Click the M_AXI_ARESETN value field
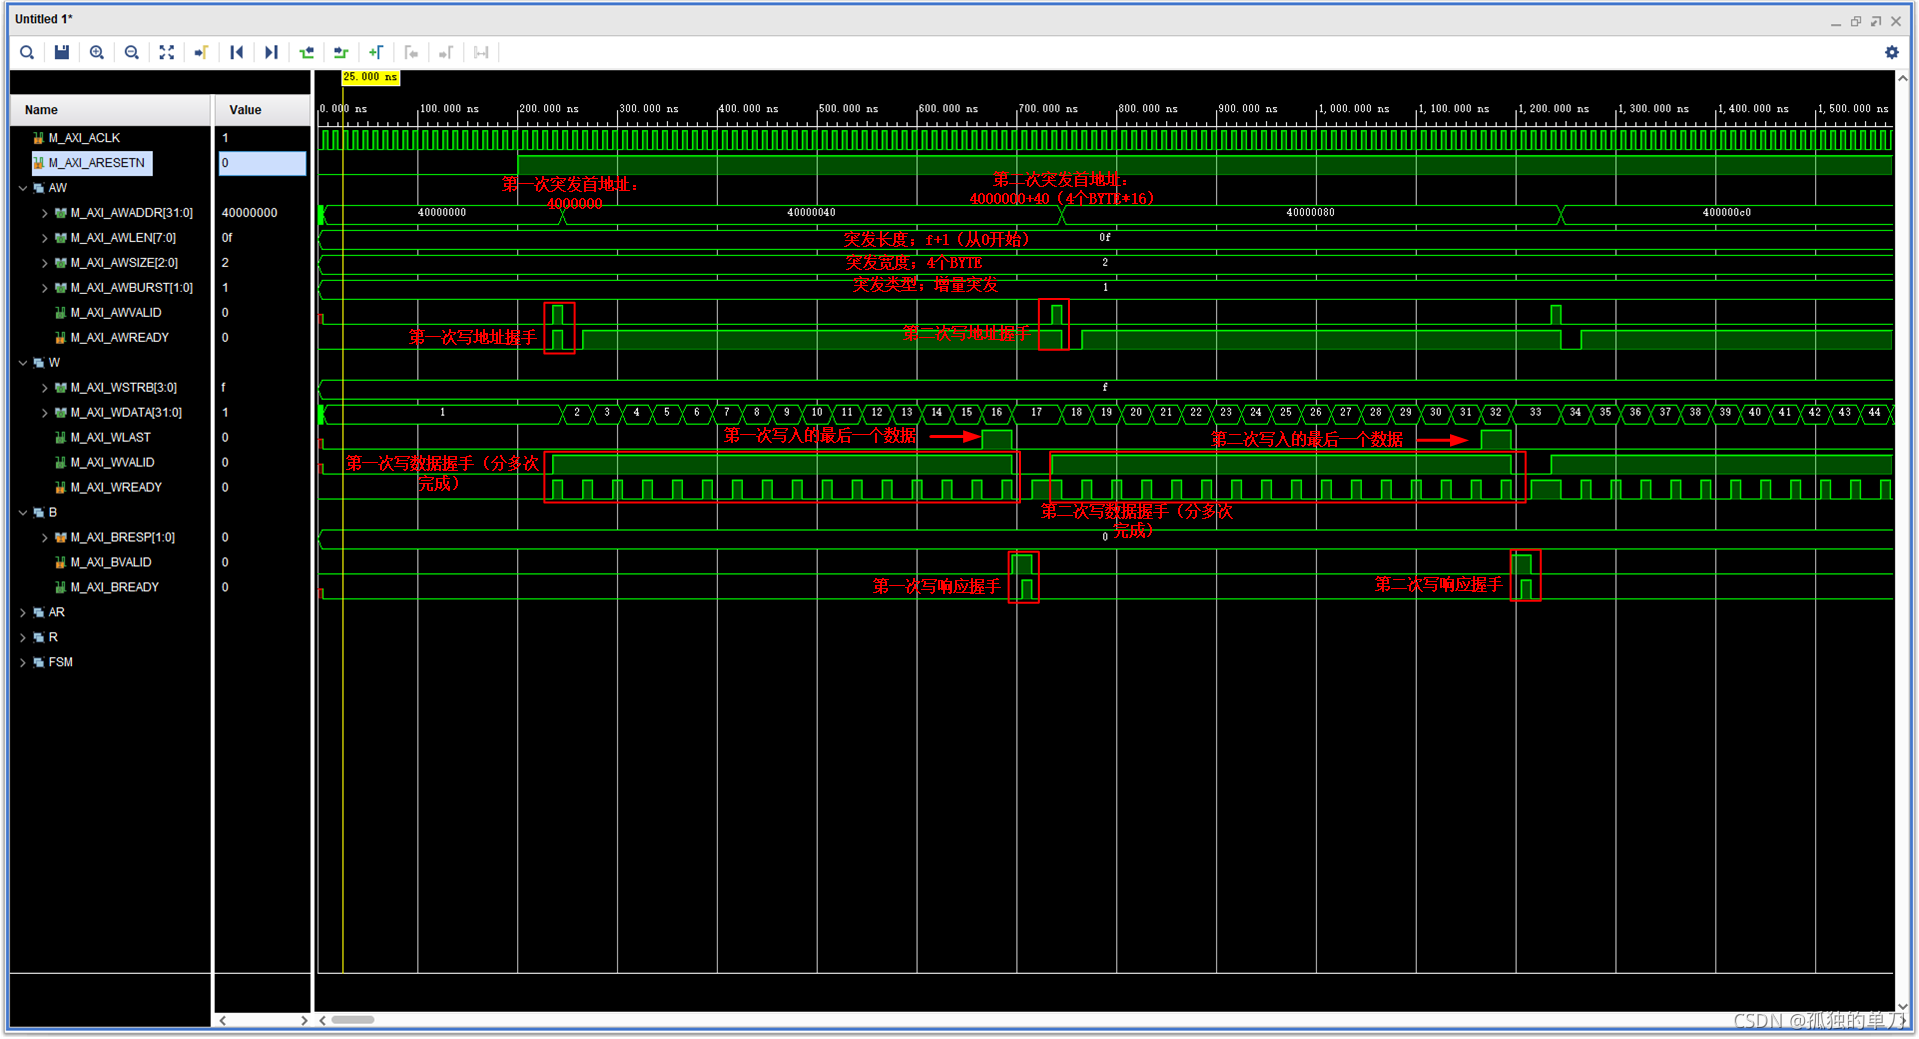 [262, 162]
